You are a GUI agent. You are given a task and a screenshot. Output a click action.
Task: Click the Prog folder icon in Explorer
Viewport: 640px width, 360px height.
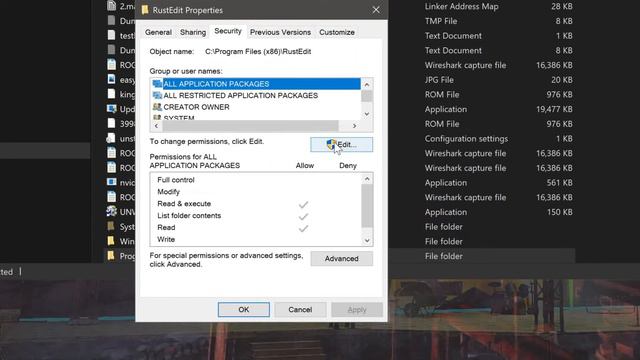click(x=111, y=256)
